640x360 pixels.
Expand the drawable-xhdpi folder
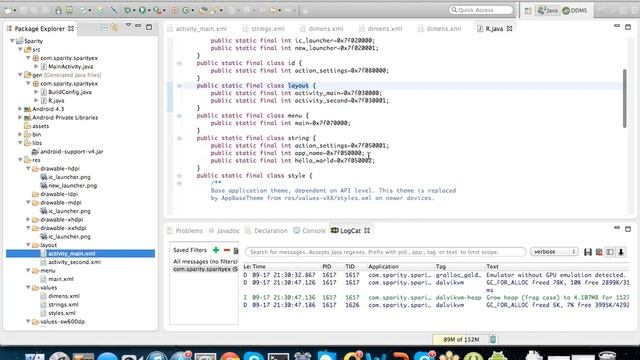point(28,220)
